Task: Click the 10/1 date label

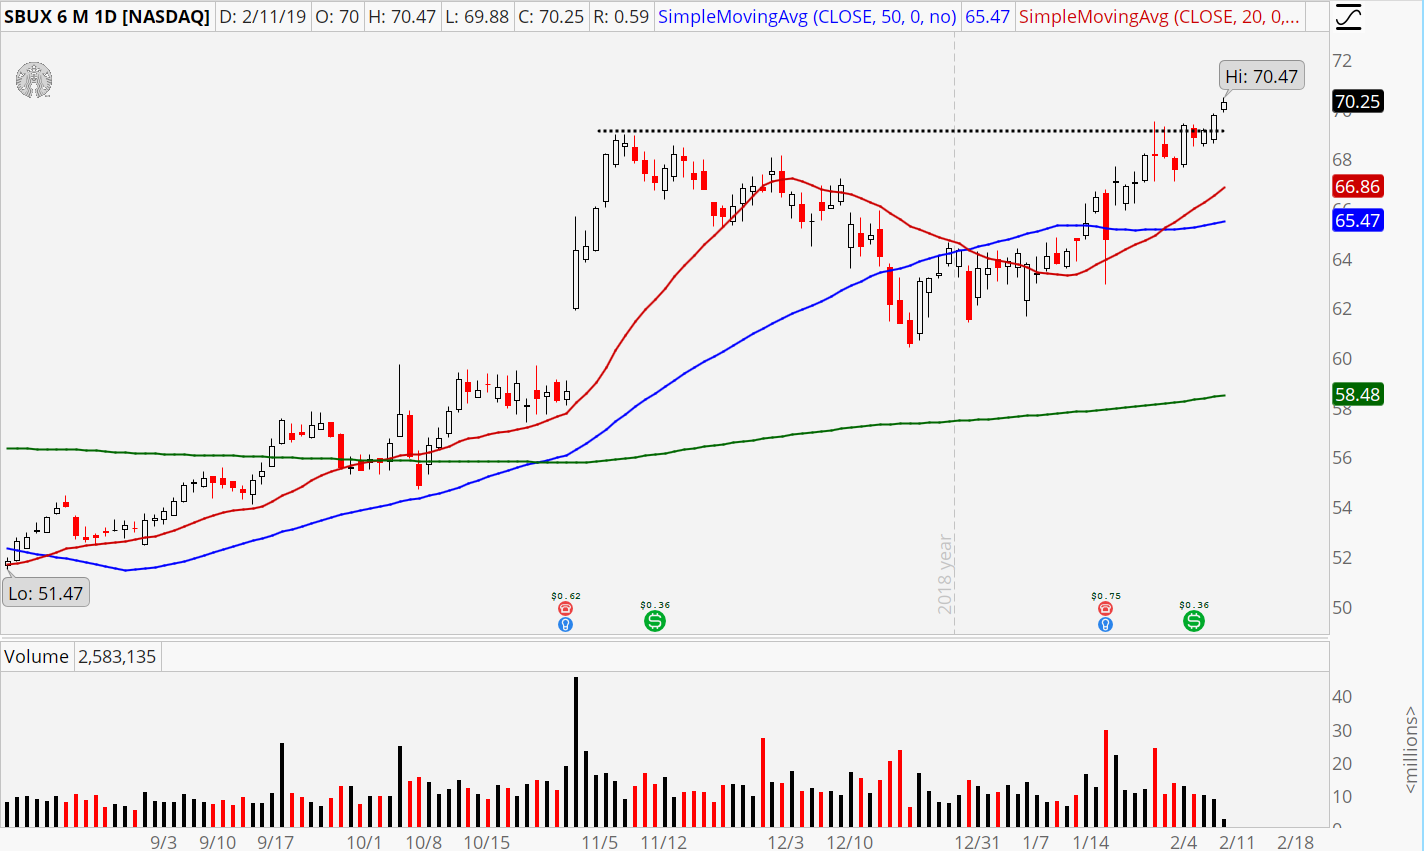Action: click(364, 842)
